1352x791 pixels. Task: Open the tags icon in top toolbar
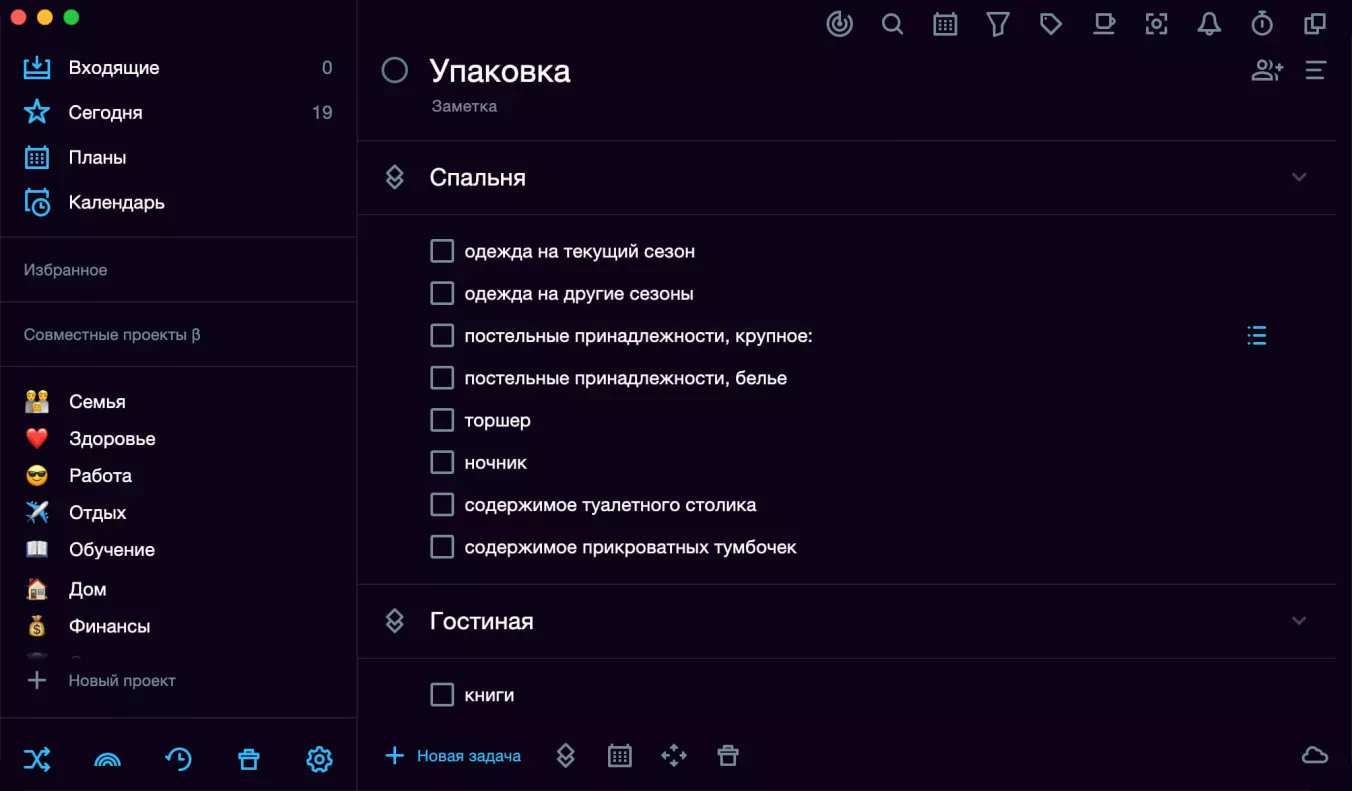point(1051,24)
